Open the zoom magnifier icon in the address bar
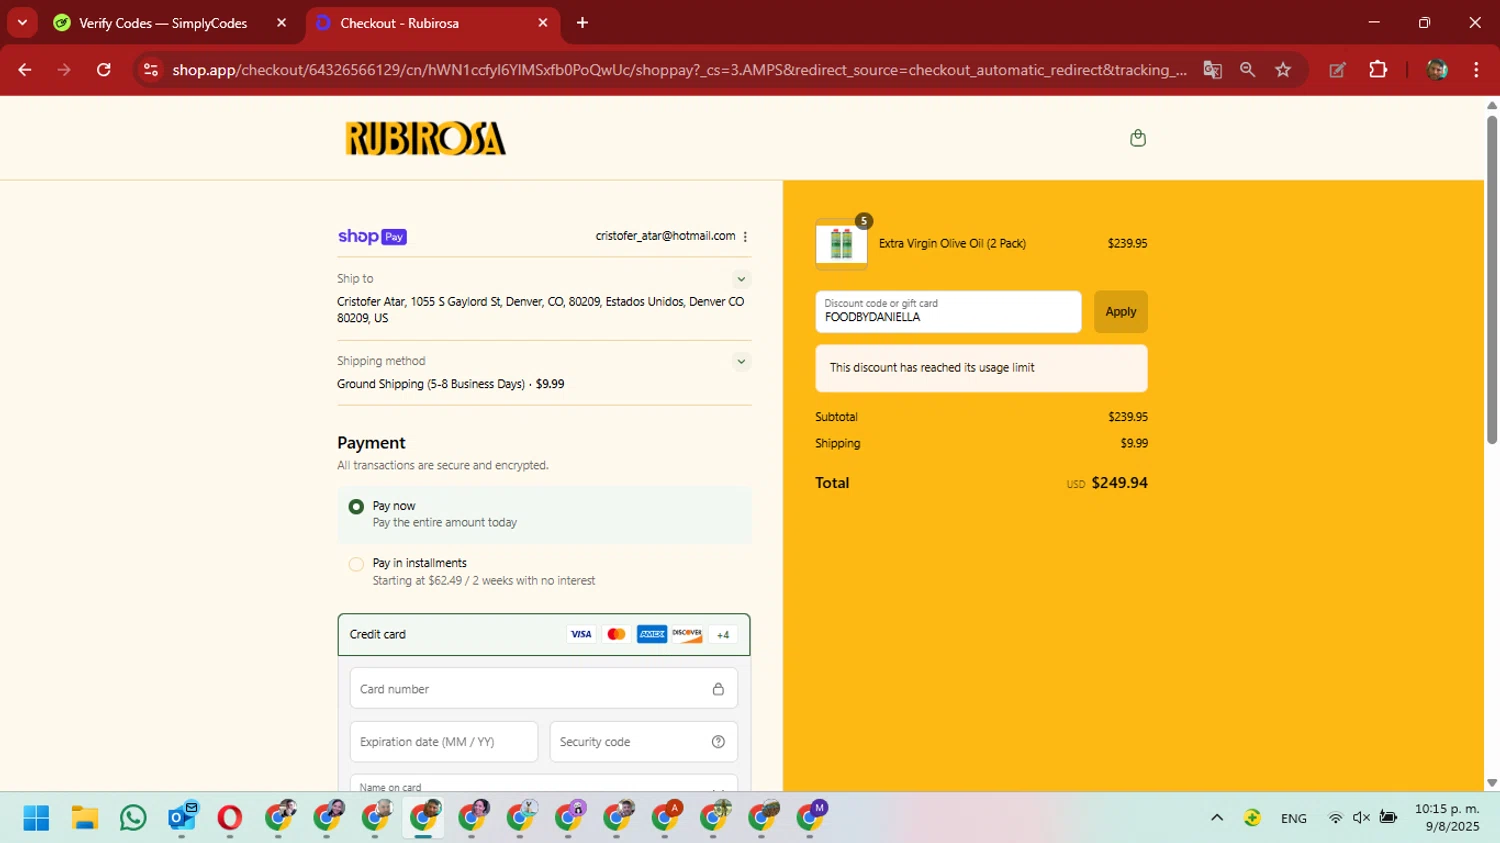The image size is (1500, 843). point(1247,70)
